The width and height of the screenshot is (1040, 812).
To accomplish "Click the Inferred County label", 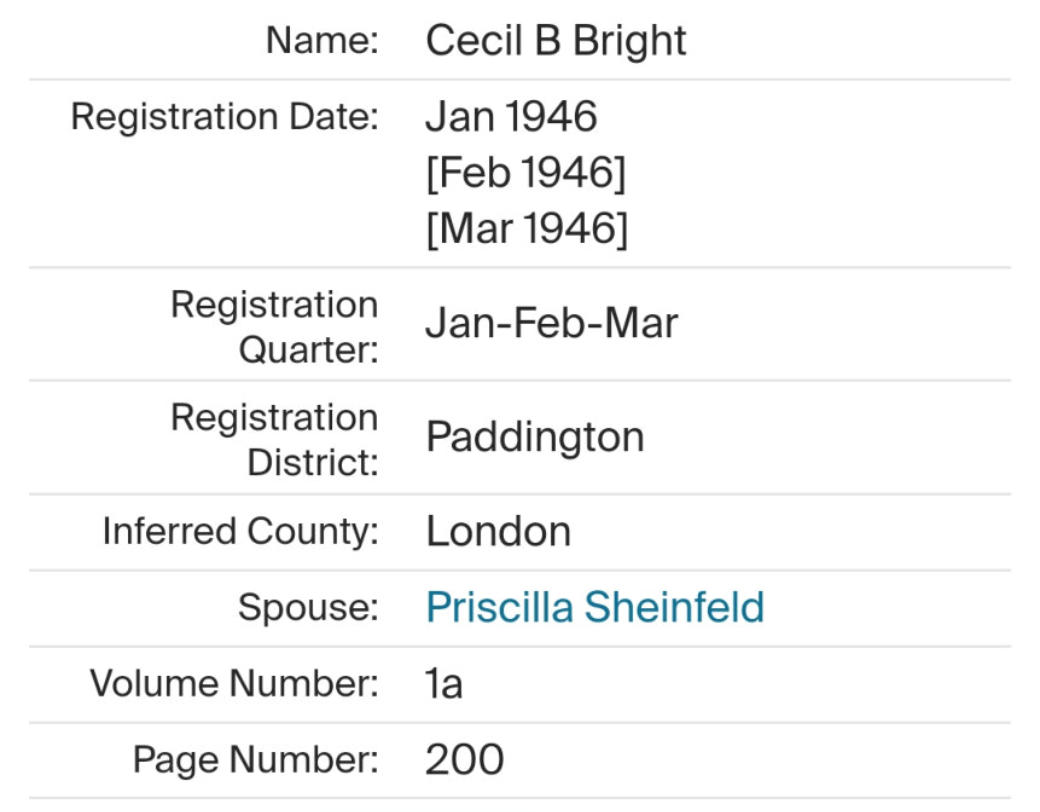I will (x=240, y=531).
